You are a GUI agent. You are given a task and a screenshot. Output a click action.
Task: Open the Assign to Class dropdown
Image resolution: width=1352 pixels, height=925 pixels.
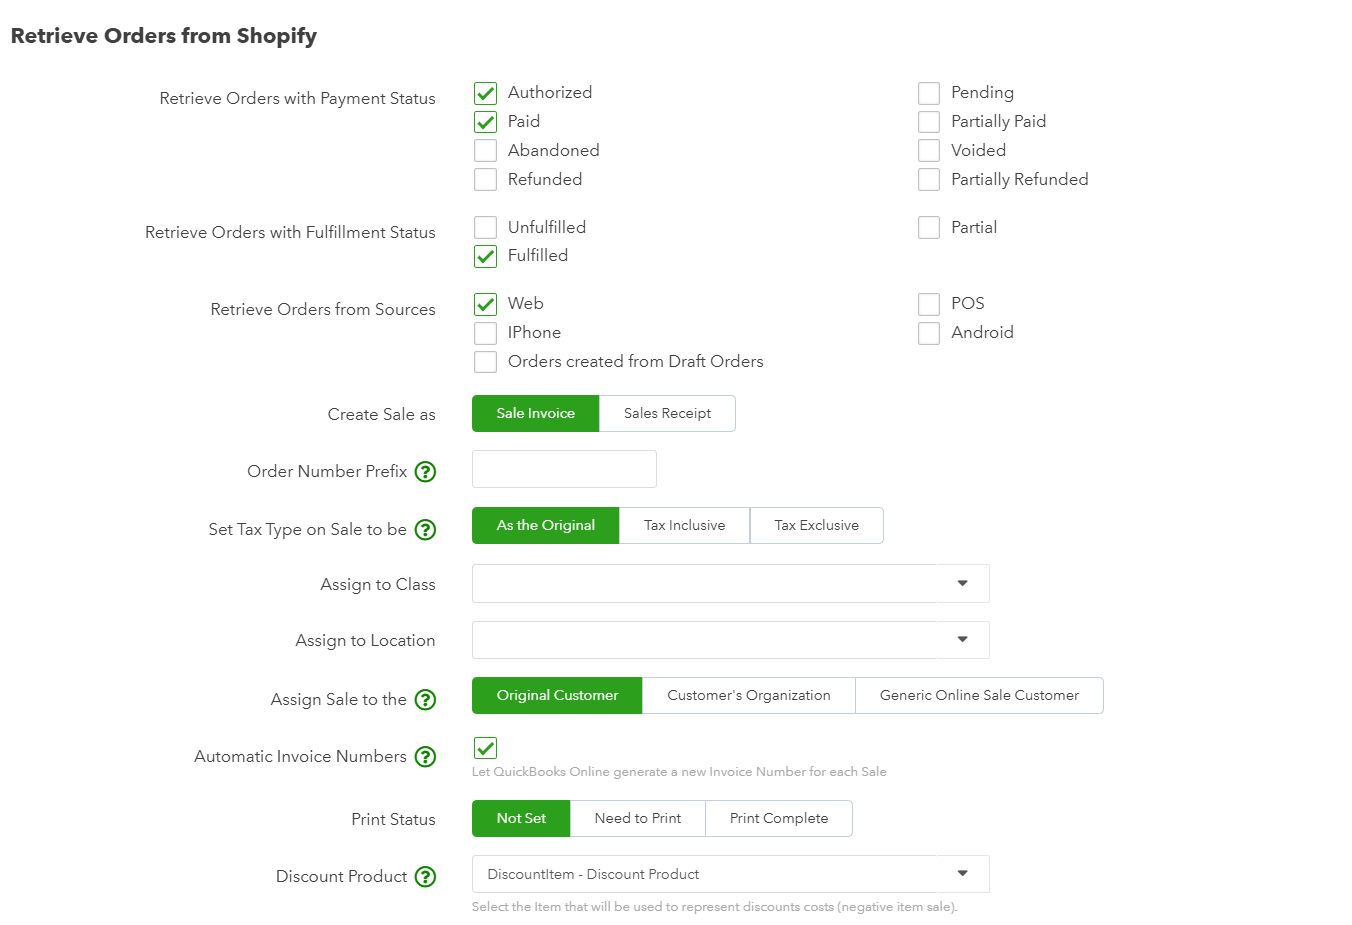point(730,583)
